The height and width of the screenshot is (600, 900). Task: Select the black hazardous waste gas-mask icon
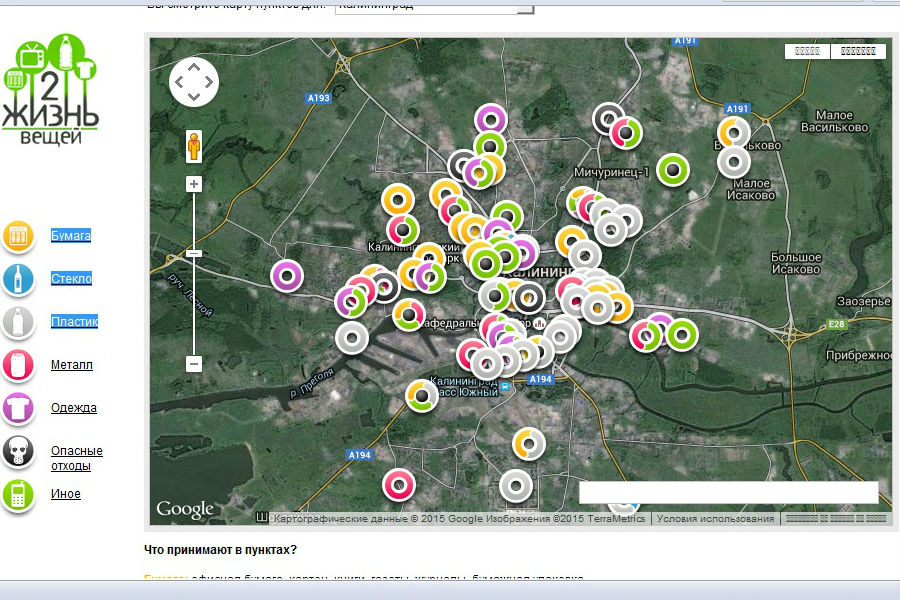click(17, 452)
